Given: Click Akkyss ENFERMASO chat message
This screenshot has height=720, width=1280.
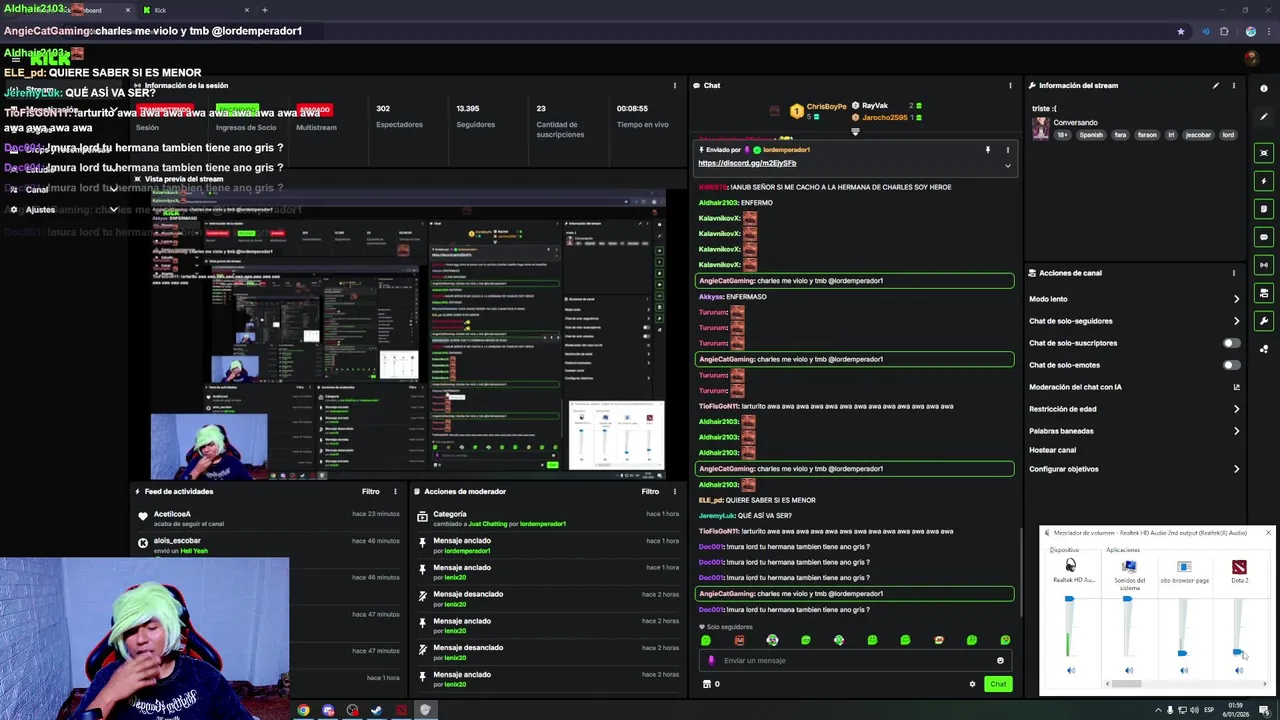Looking at the screenshot, I should (732, 297).
